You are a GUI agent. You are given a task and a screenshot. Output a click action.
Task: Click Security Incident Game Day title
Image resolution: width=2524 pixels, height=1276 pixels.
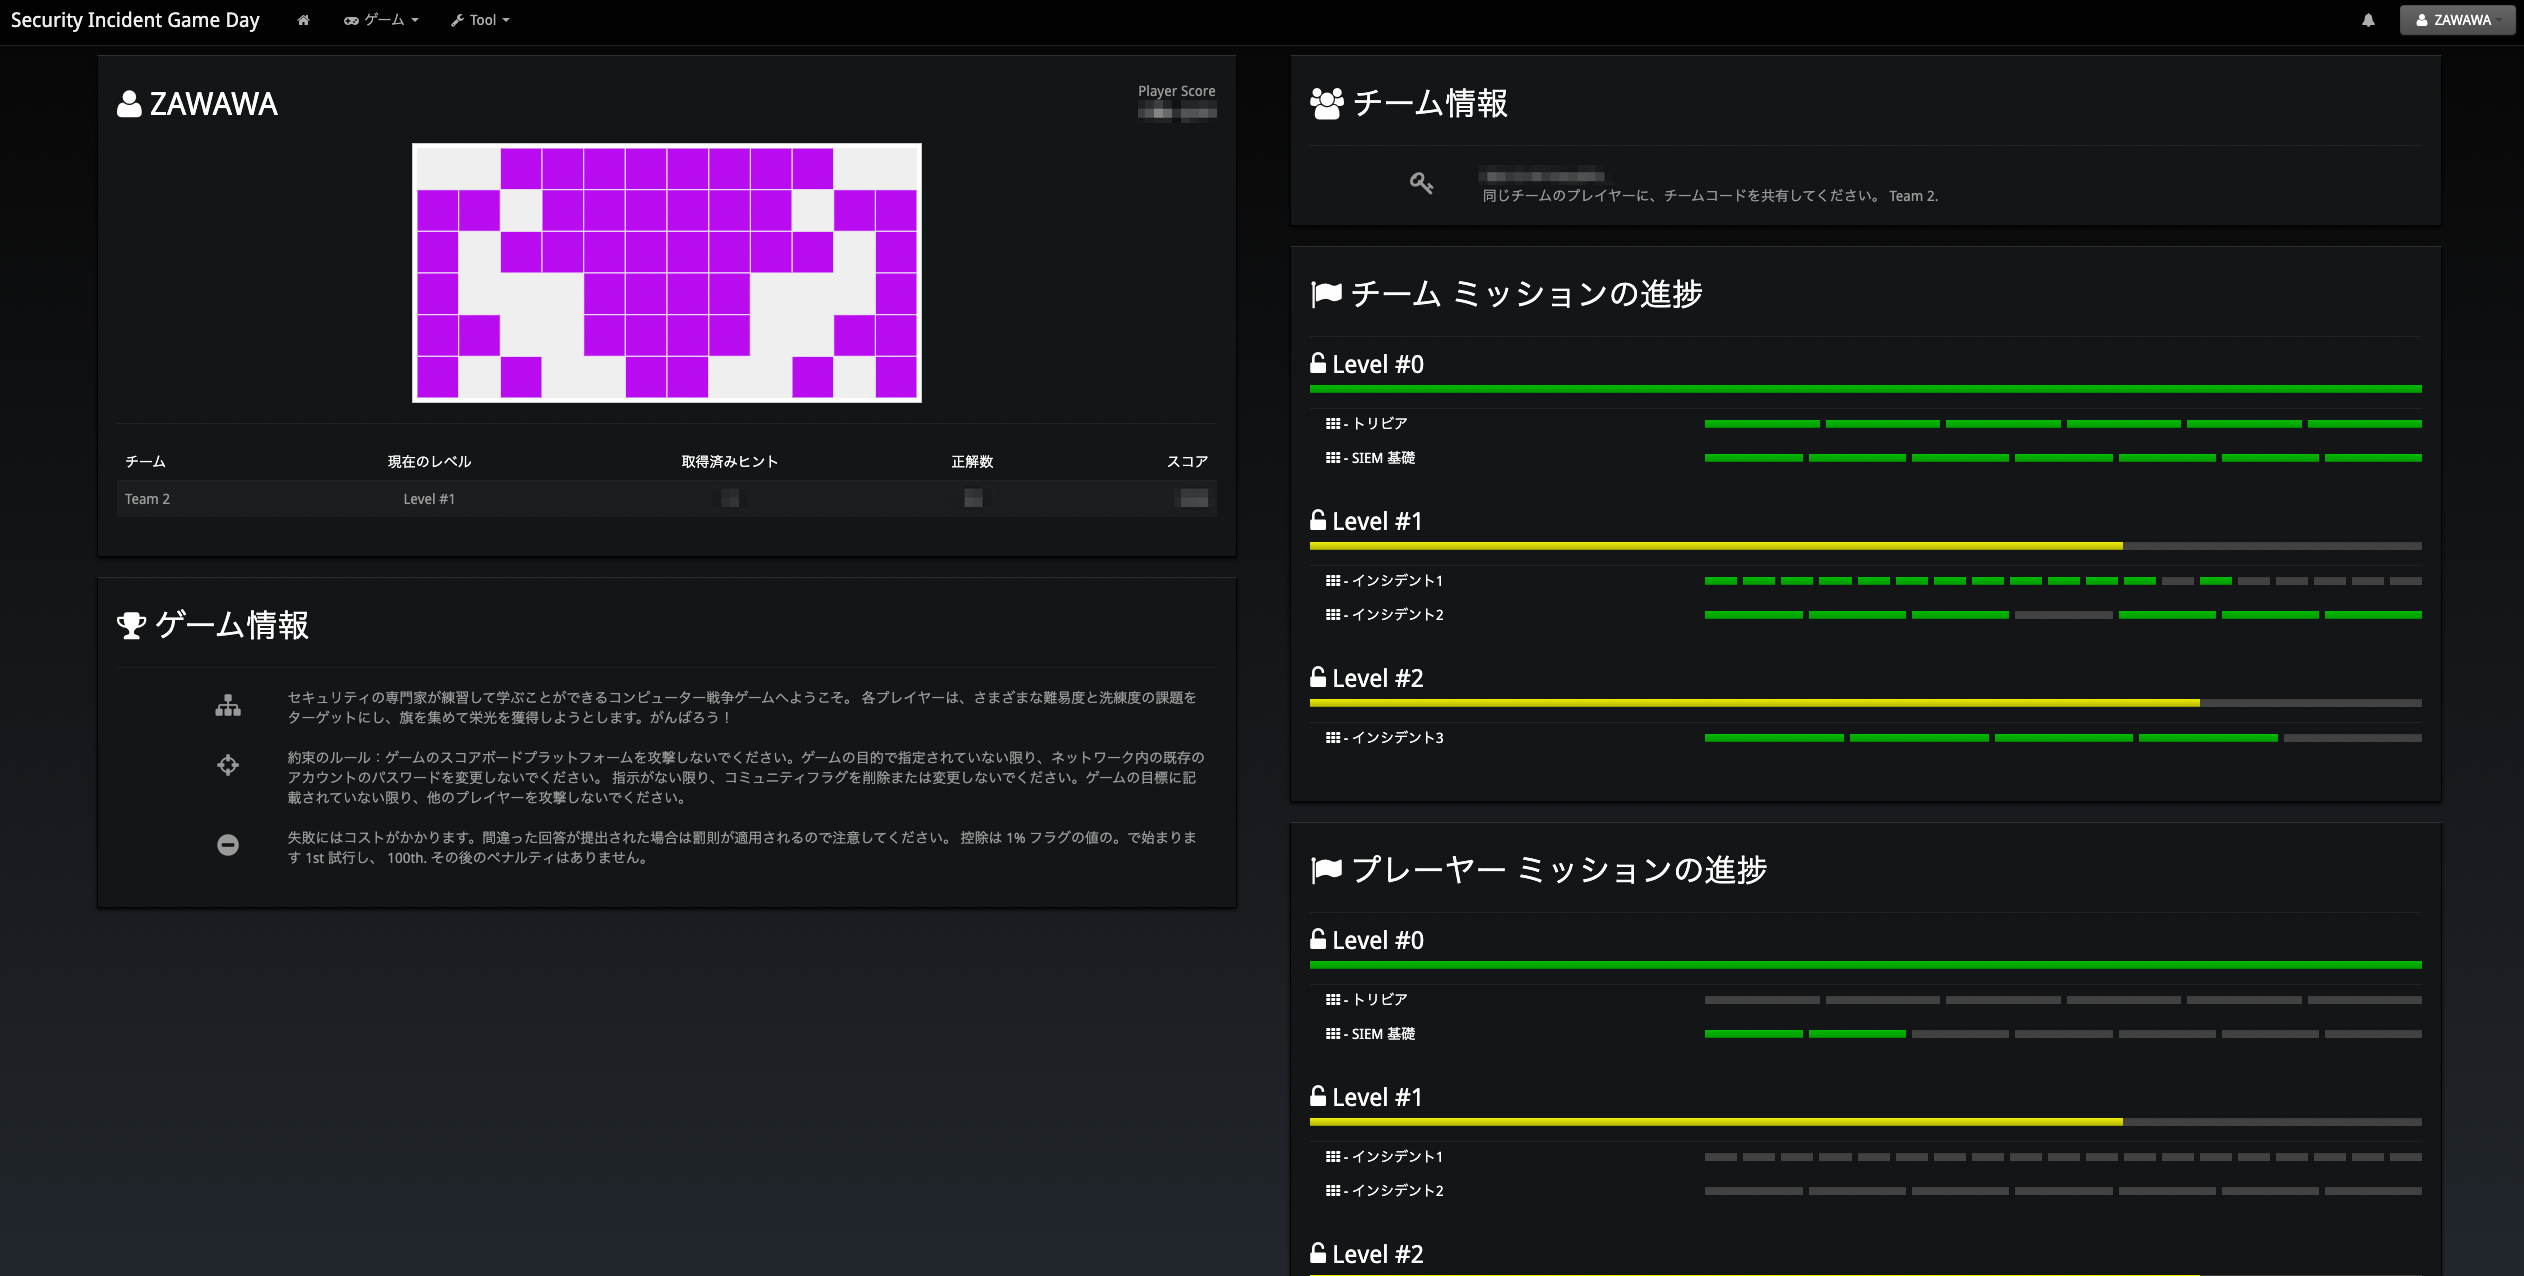click(x=135, y=20)
